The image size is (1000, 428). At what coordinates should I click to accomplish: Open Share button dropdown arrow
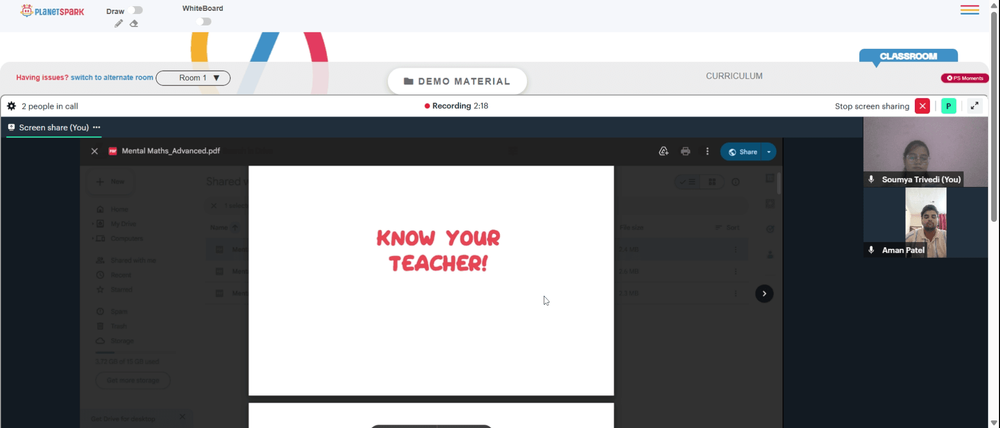pyautogui.click(x=769, y=152)
